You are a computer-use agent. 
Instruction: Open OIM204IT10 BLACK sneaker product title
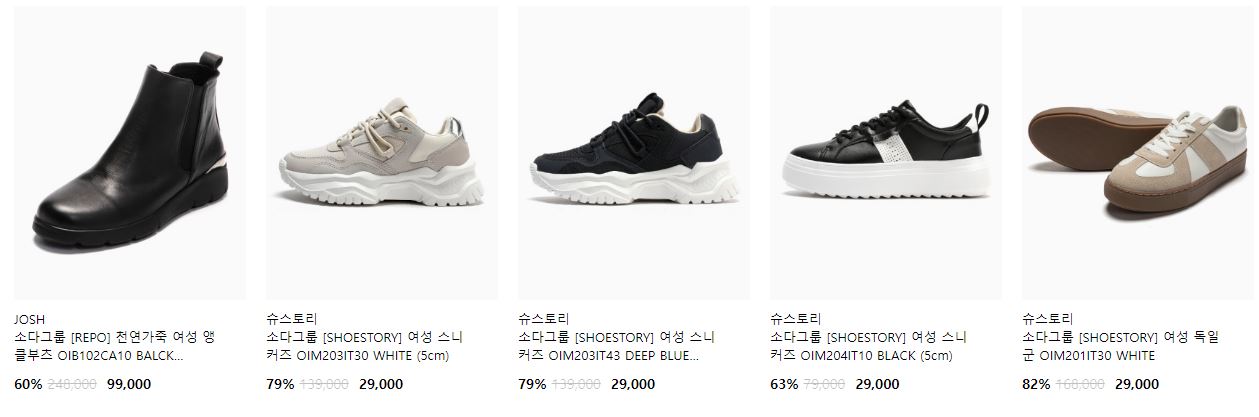pyautogui.click(x=869, y=346)
